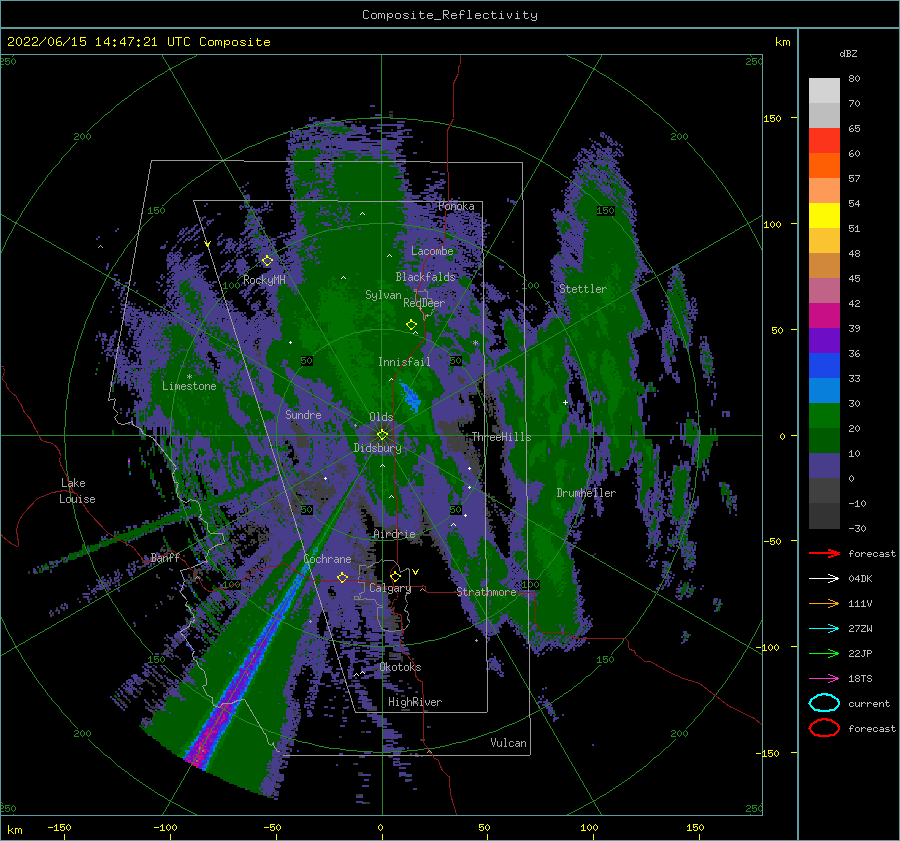The width and height of the screenshot is (900, 841).
Task: Click the 80 dBZ white color swatch
Action: 824,90
